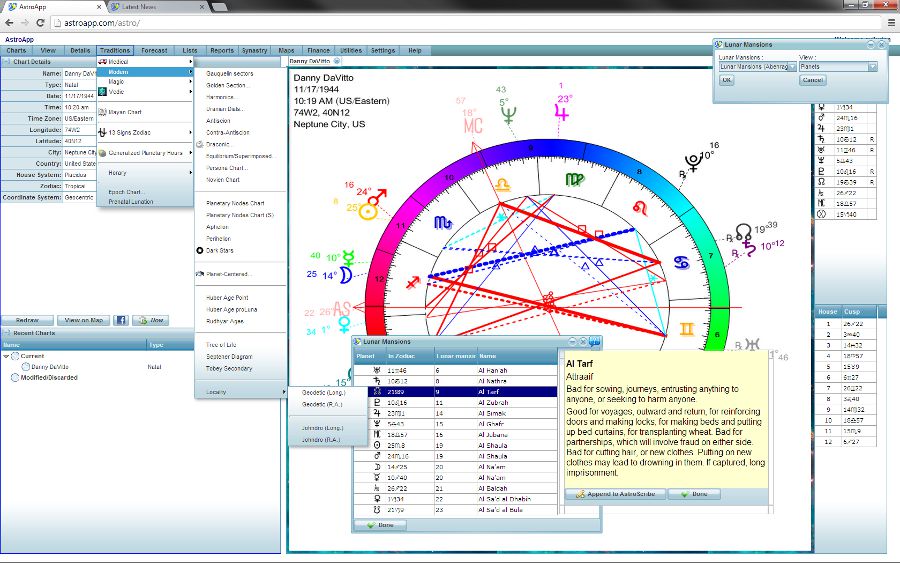Open the Chrome hamburger menu
Viewport: 900px width, 563px height.
[x=887, y=21]
